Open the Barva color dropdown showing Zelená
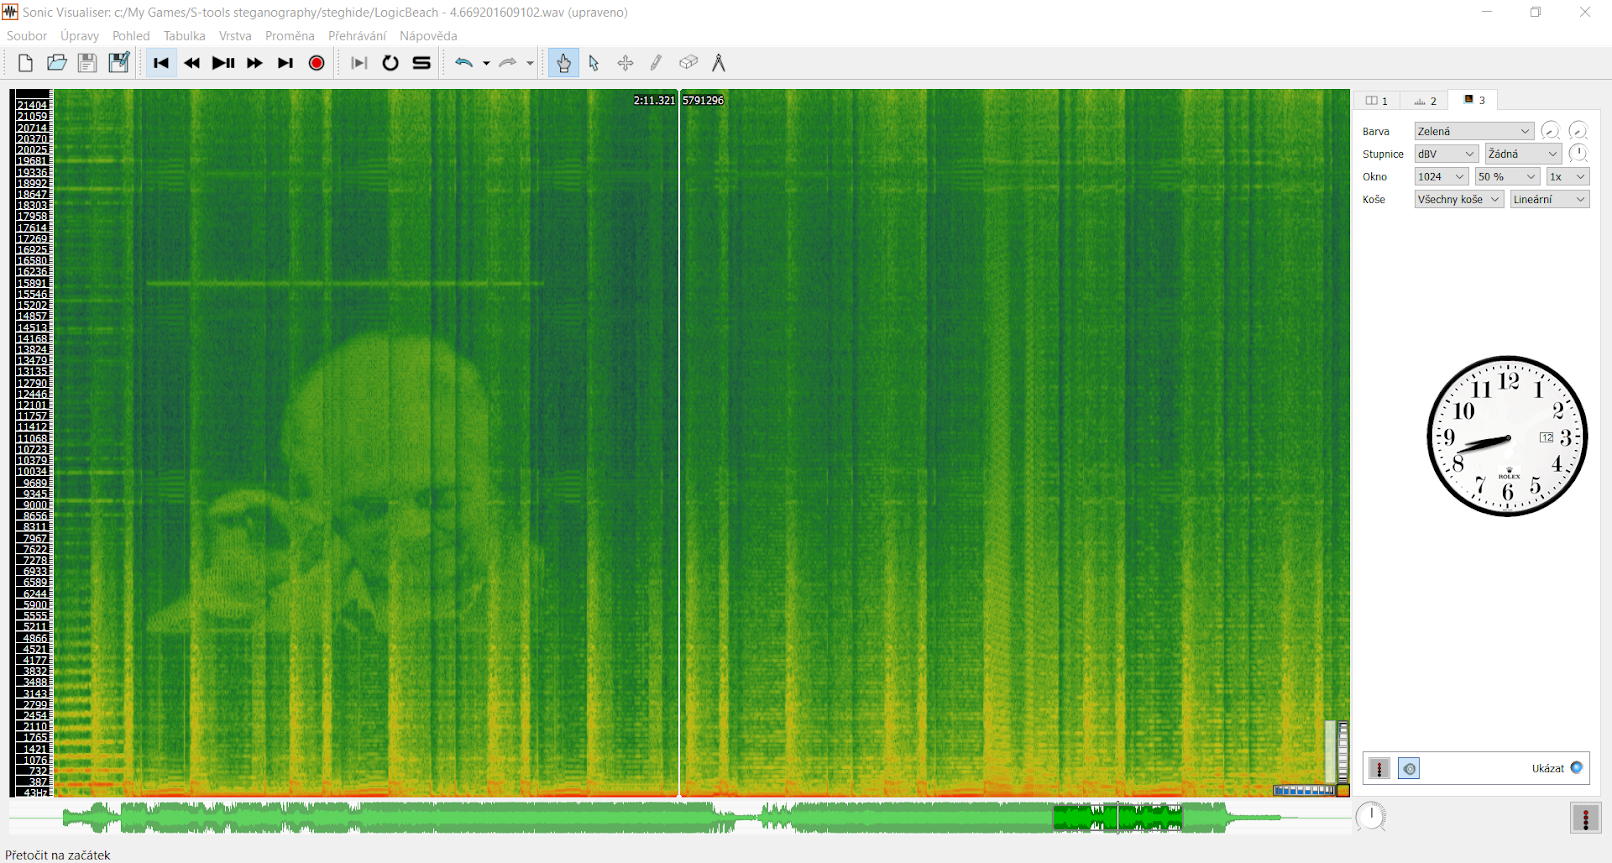Screen dimensions: 1612x863 pos(1474,131)
